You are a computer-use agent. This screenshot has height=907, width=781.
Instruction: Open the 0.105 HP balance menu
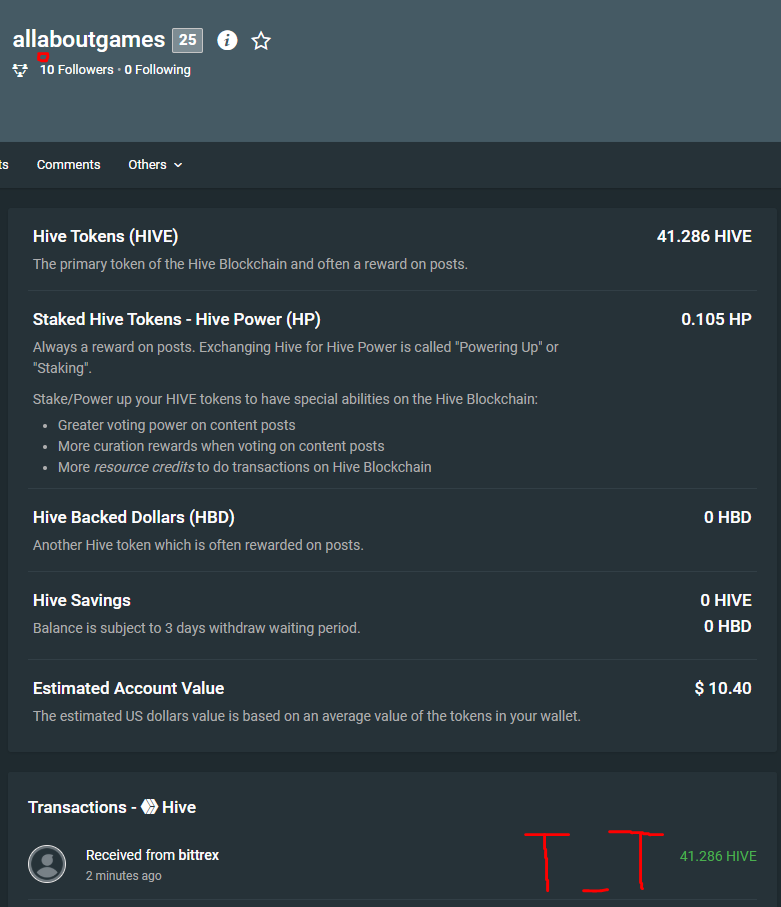716,320
